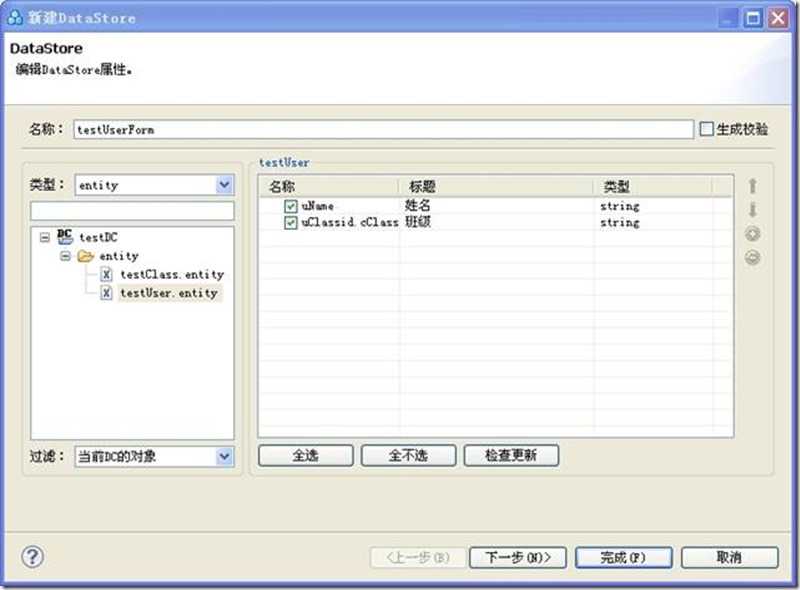This screenshot has width=800, height=590.
Task: Click the testDC project icon
Action: (65, 237)
